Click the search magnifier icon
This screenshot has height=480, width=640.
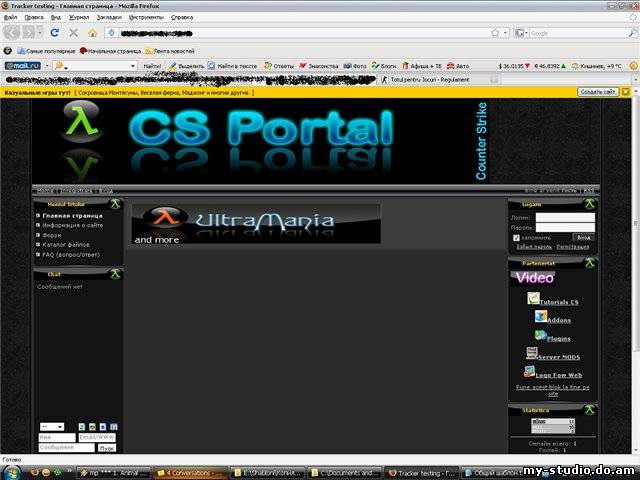point(632,33)
